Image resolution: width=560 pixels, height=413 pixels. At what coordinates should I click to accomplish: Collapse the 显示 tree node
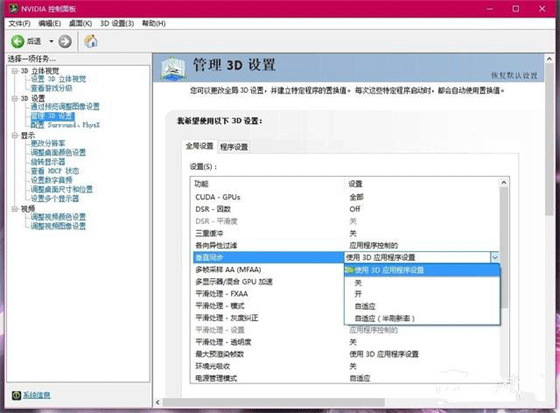[x=15, y=135]
